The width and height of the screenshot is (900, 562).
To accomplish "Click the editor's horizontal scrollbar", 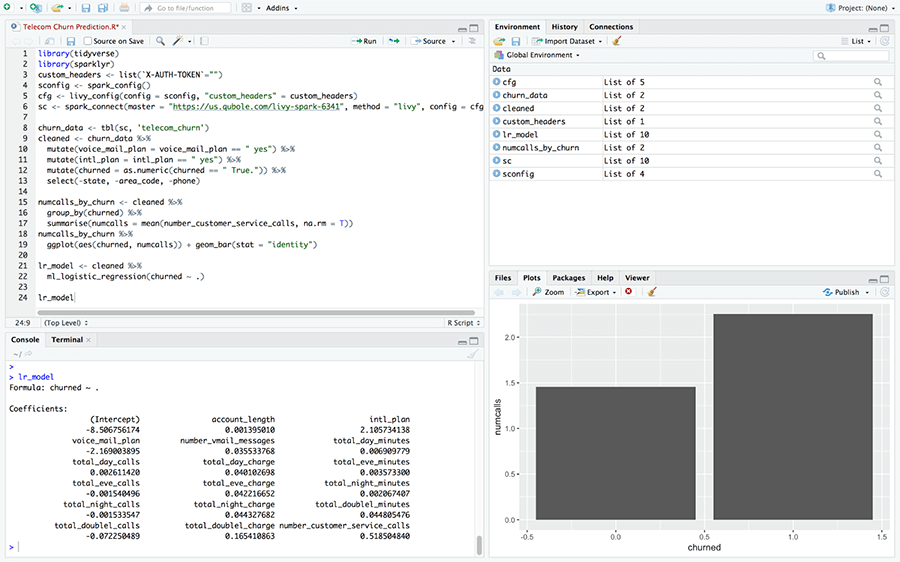I will click(x=258, y=313).
